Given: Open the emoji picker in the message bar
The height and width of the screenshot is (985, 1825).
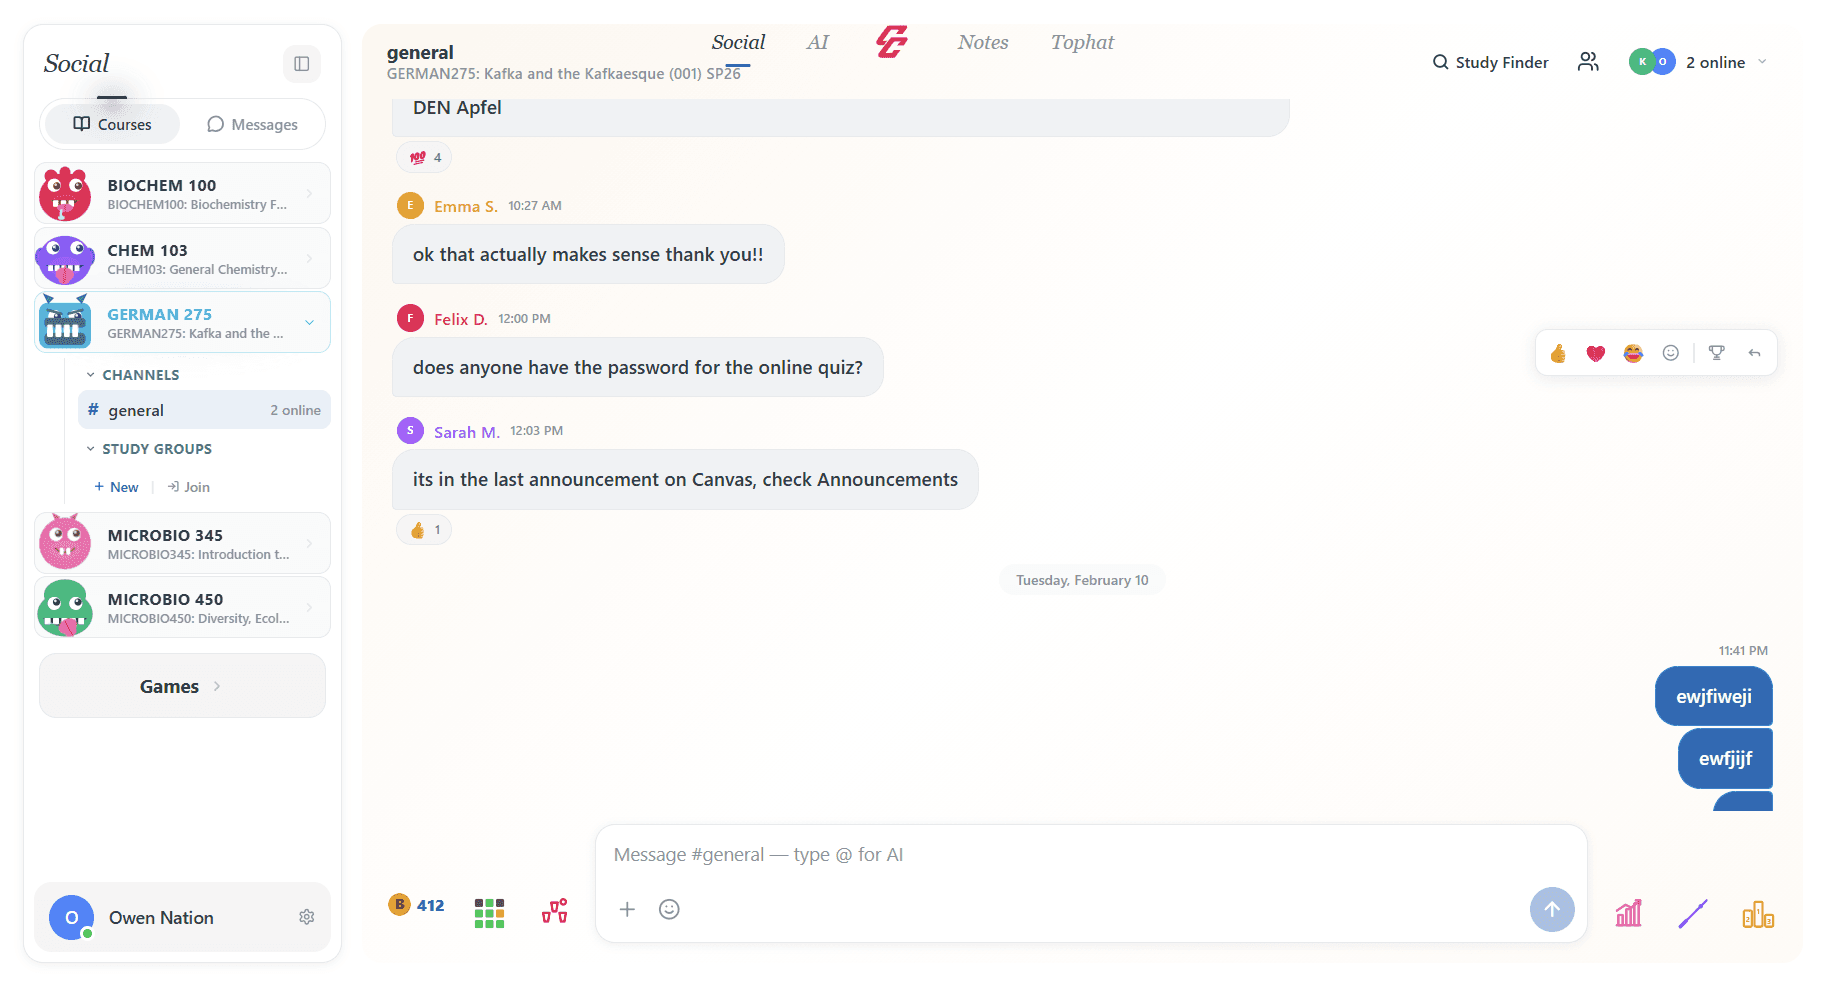Looking at the screenshot, I should click(668, 909).
